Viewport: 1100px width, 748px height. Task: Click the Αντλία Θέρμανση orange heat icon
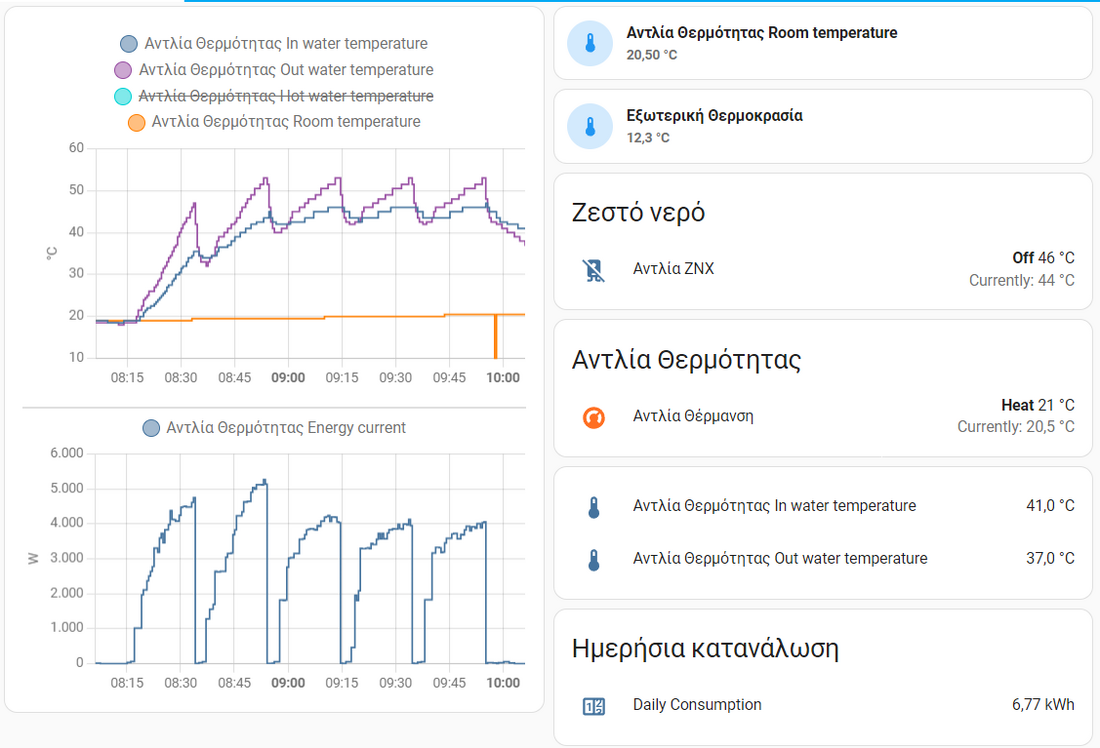(594, 417)
